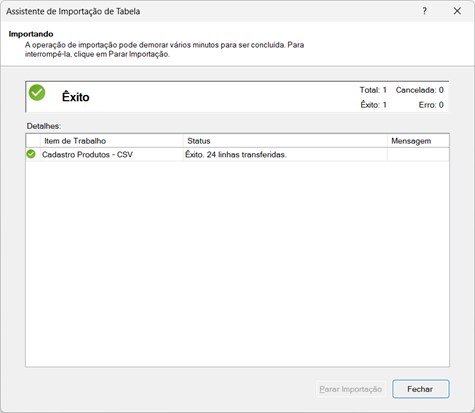Close the Assistente de Importação dialog

(x=457, y=11)
